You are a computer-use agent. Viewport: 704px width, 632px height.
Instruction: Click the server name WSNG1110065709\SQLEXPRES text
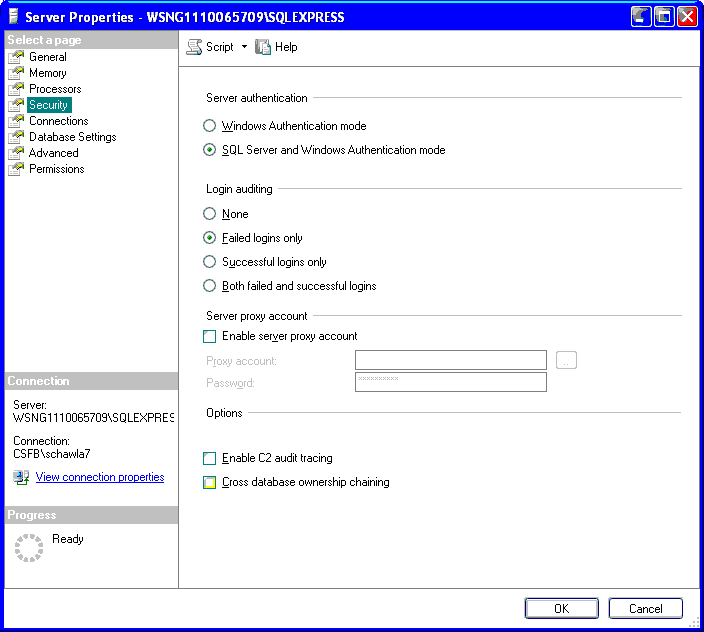(93, 418)
